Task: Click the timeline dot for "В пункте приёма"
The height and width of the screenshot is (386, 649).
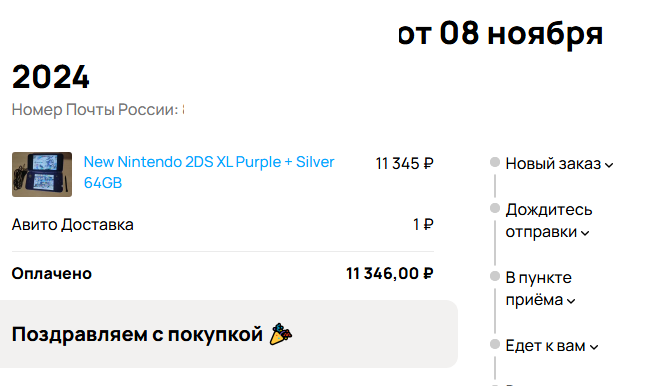Action: pos(495,276)
